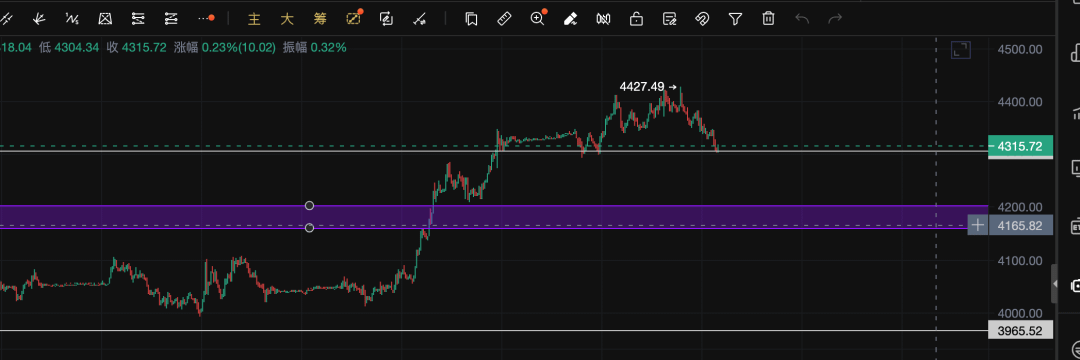1080x360 pixels.
Task: Click the 收 4315.72 closing price text
Action: [x=136, y=47]
